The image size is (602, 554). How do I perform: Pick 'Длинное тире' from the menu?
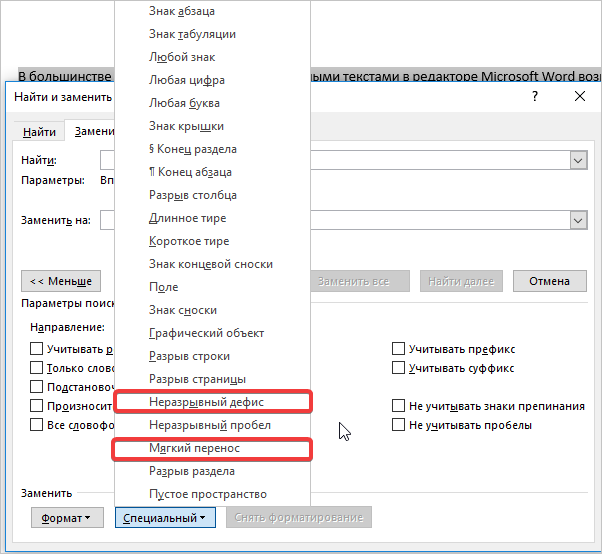187,218
